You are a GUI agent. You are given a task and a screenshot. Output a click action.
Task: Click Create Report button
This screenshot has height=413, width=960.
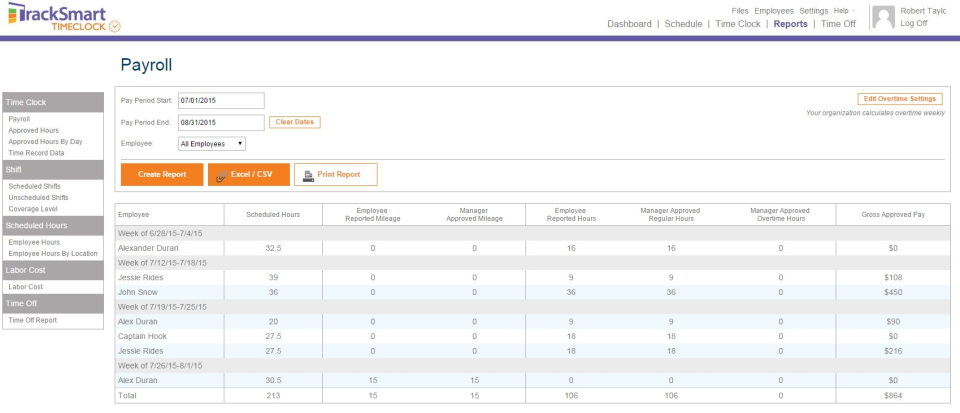[162, 174]
